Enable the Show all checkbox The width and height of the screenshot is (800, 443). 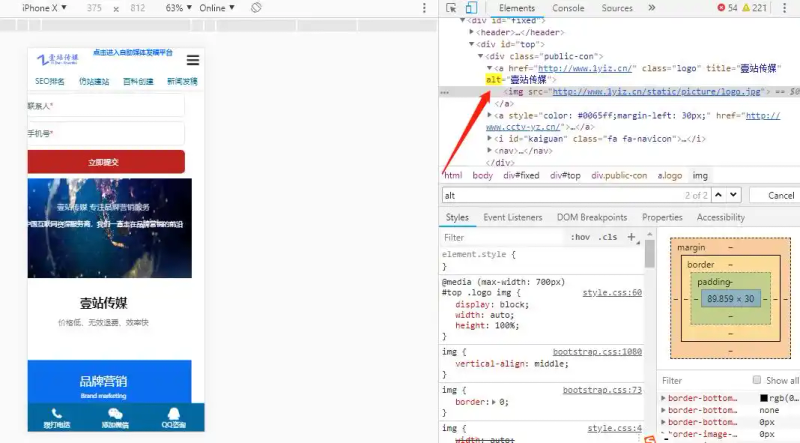[756, 381]
